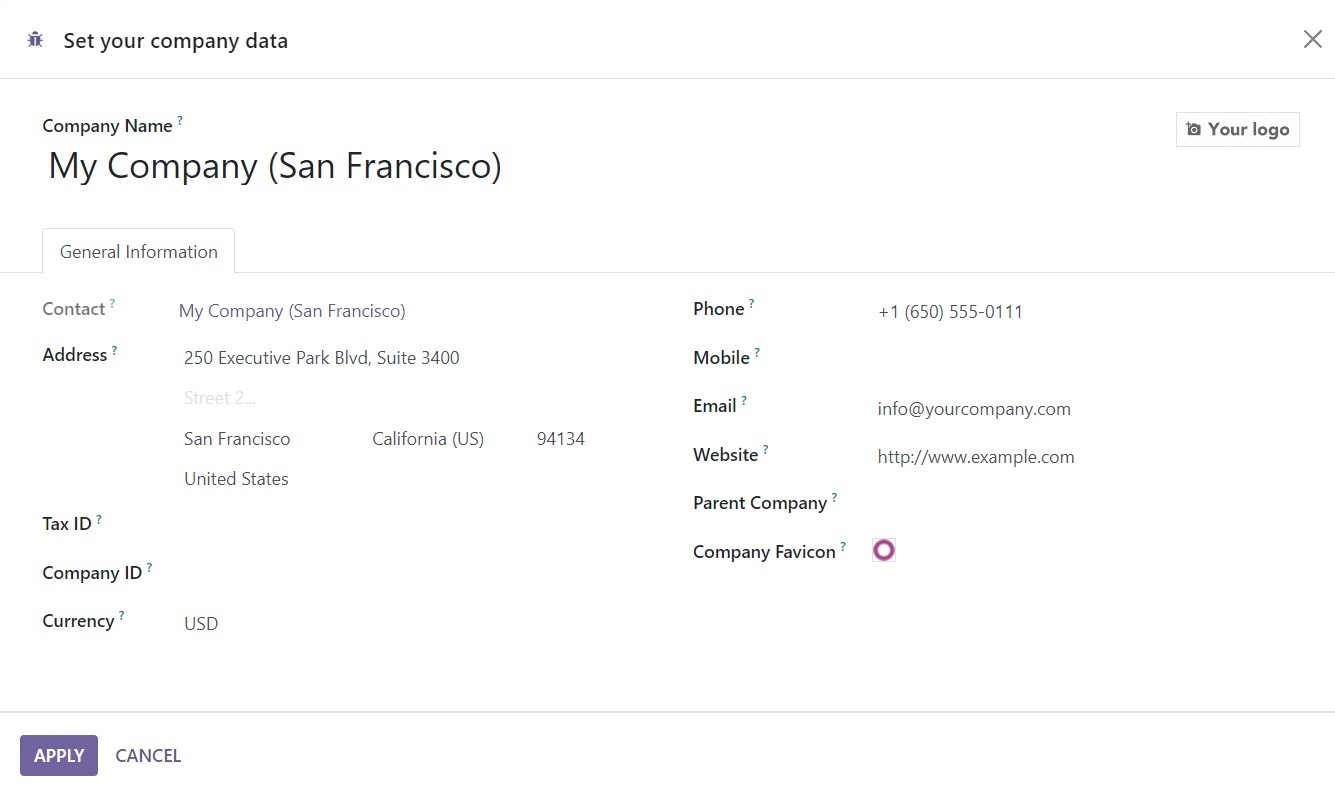Show help tooltip next to Tax ID

pyautogui.click(x=98, y=519)
